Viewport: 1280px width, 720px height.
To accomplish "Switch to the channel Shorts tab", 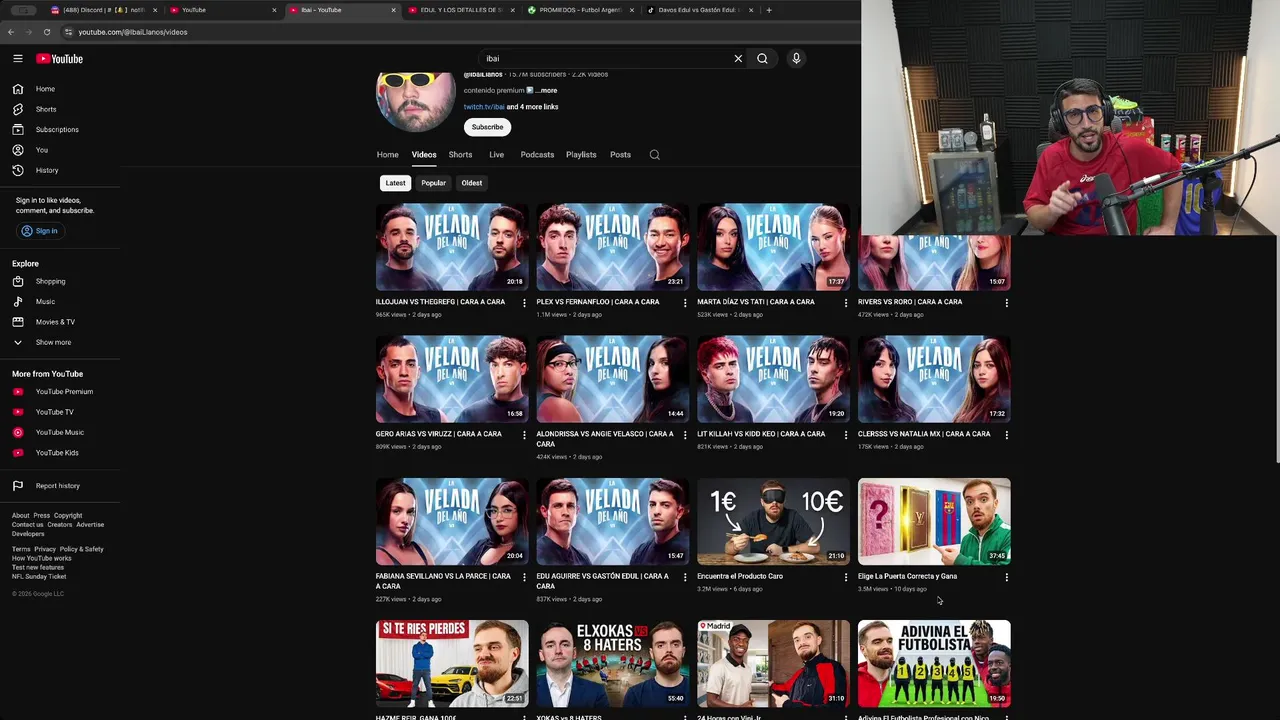I will click(460, 155).
